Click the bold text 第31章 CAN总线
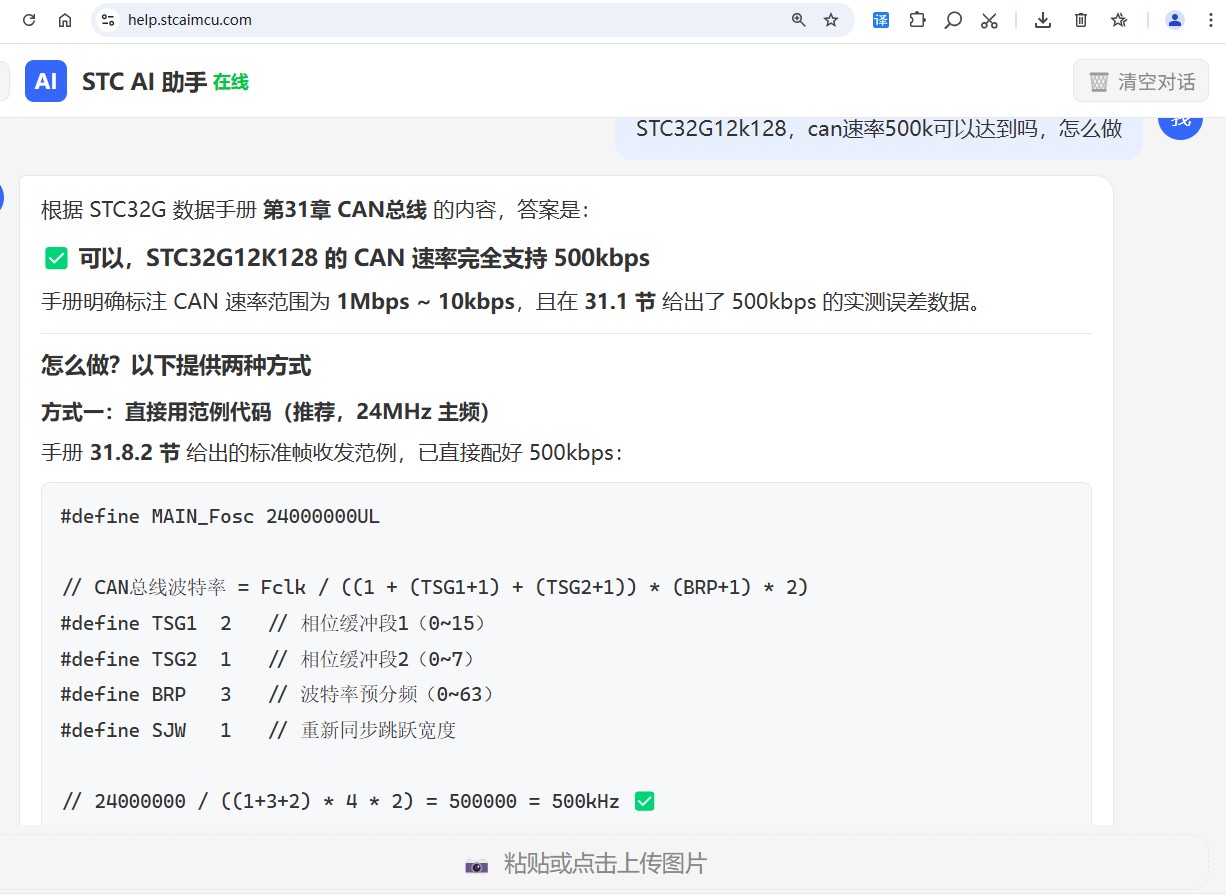Image resolution: width=1226 pixels, height=896 pixels. point(344,210)
